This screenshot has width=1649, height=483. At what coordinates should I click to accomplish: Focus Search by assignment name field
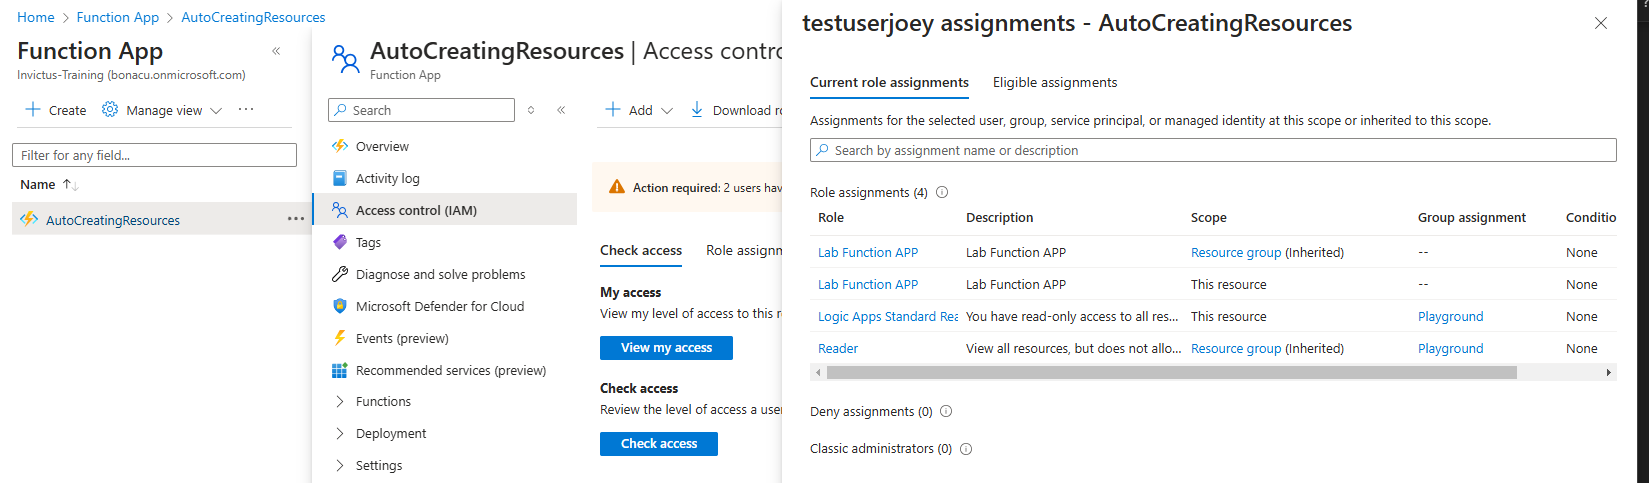pos(1213,150)
